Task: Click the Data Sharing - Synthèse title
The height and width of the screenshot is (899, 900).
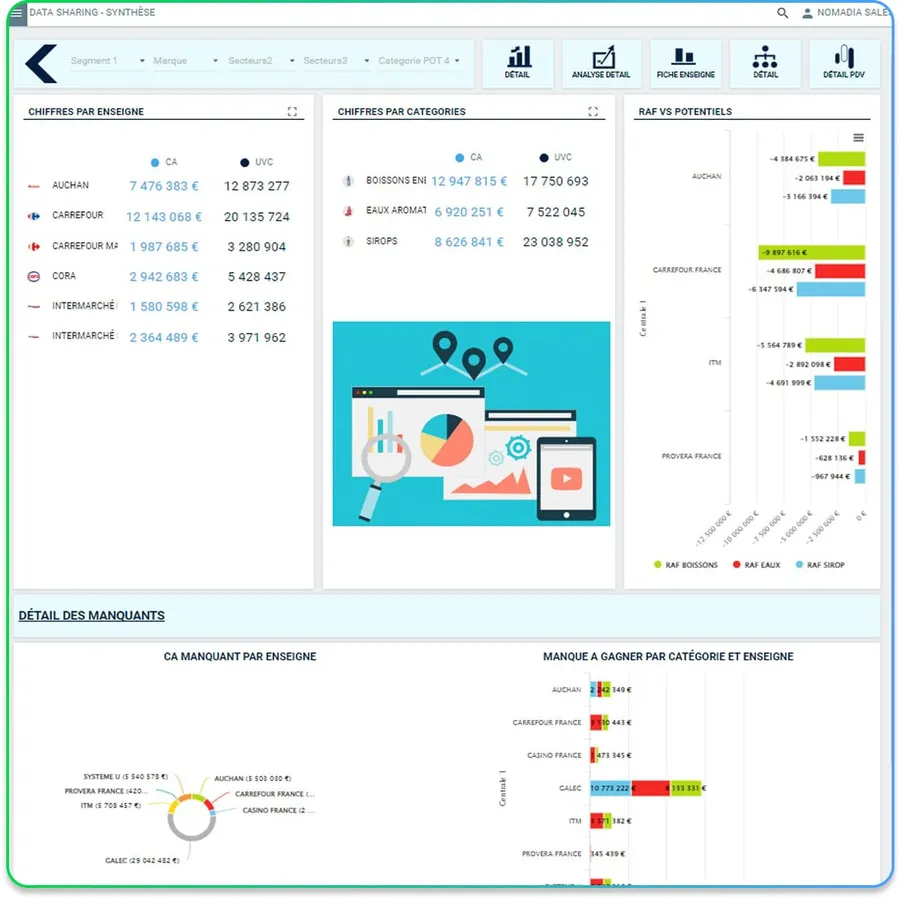Action: point(92,12)
